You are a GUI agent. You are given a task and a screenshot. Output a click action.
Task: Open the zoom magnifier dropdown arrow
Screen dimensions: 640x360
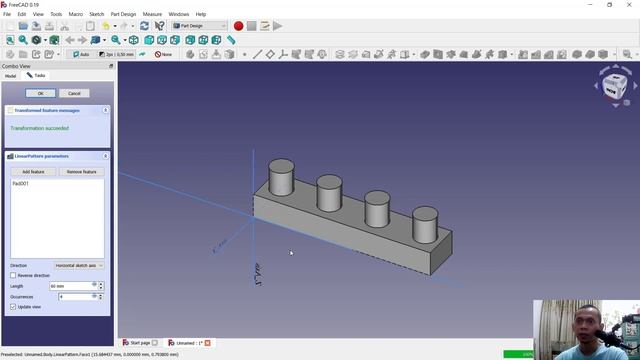[125, 40]
